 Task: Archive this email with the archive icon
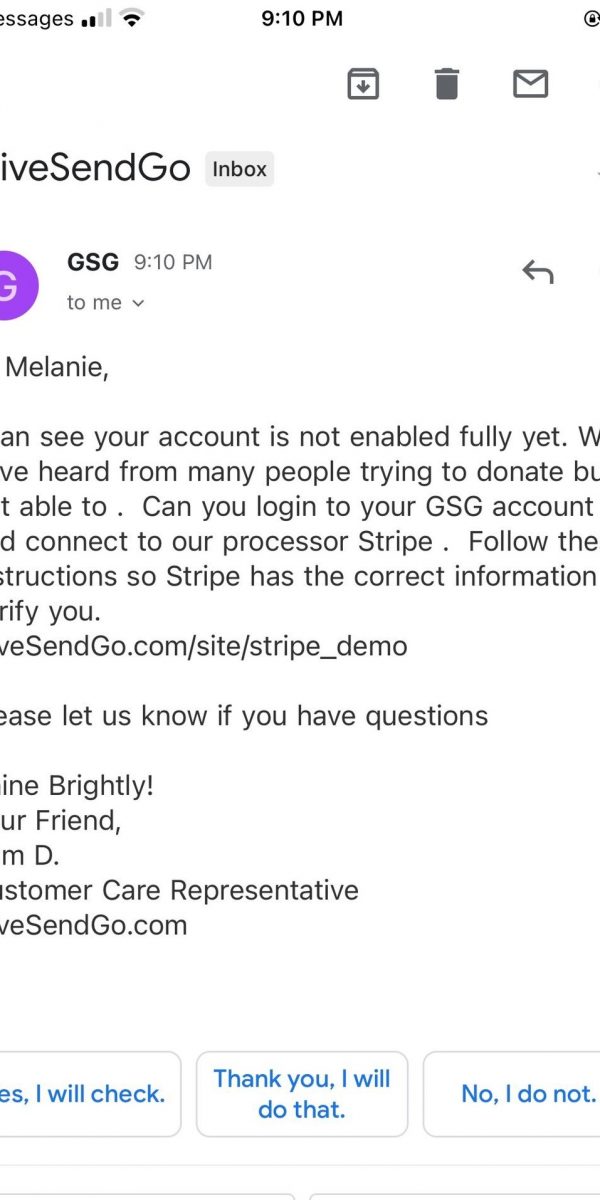363,84
